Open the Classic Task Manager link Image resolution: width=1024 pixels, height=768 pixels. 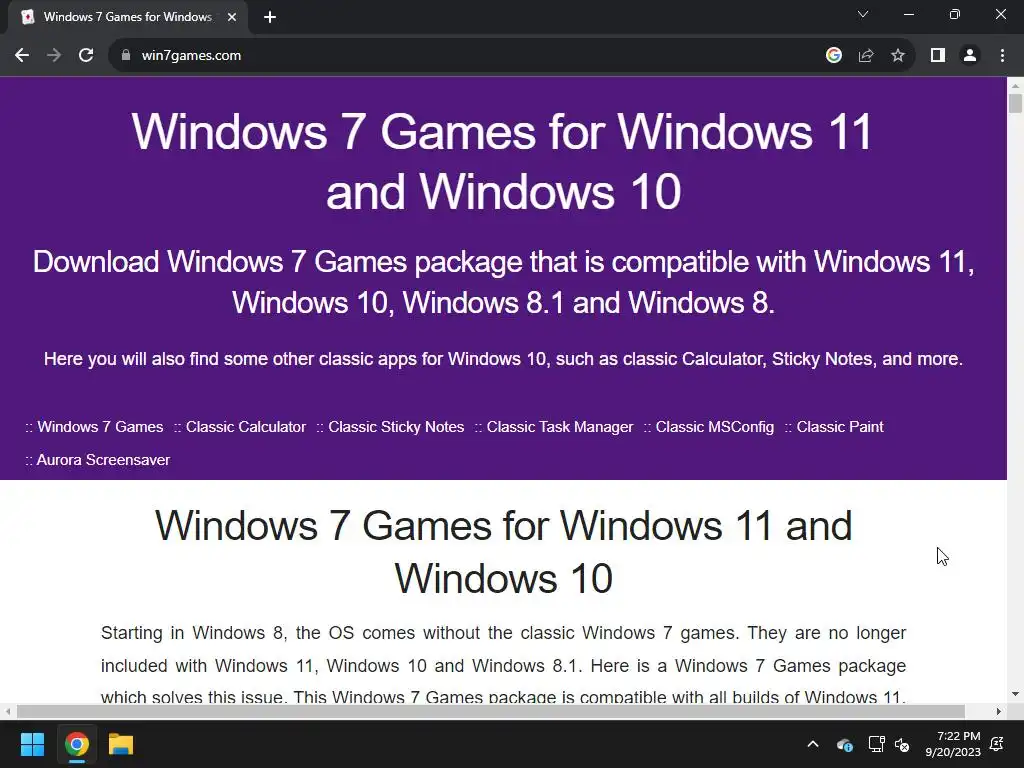[x=560, y=427]
